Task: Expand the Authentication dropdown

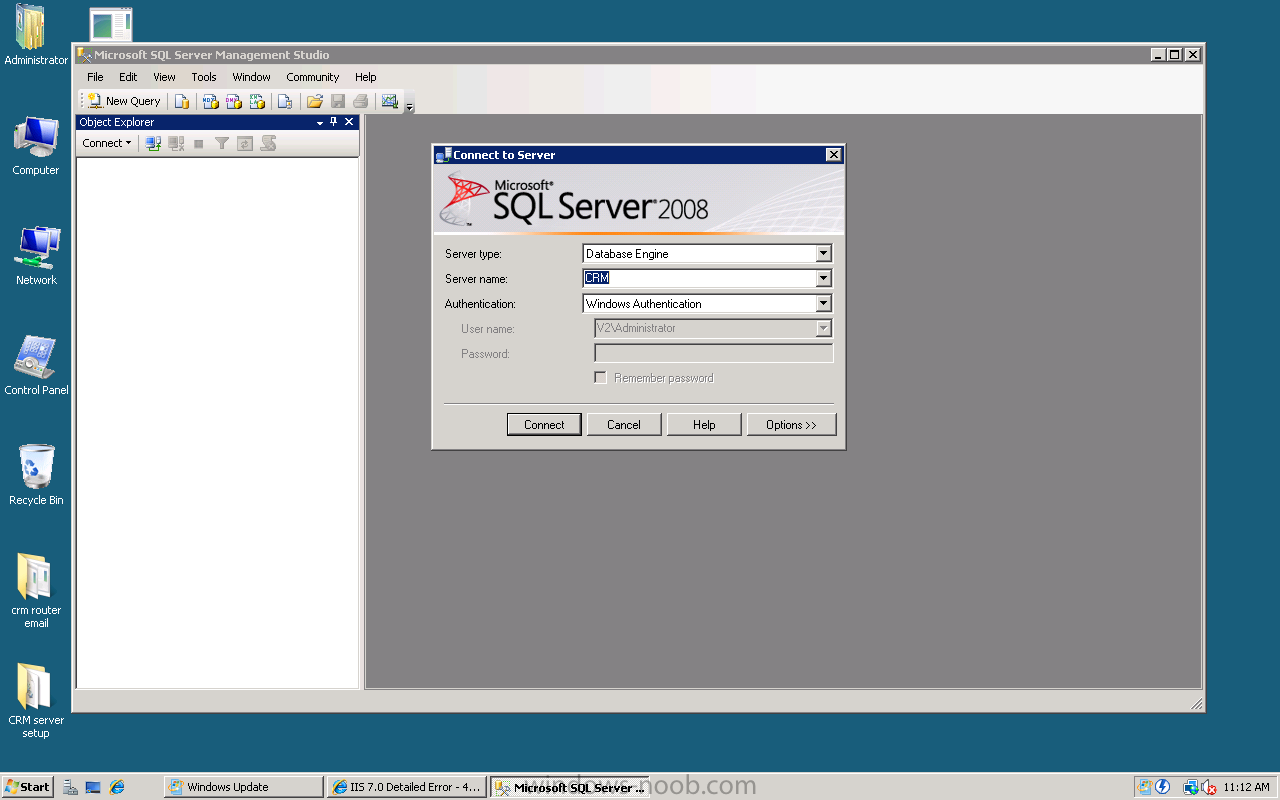Action: point(824,304)
